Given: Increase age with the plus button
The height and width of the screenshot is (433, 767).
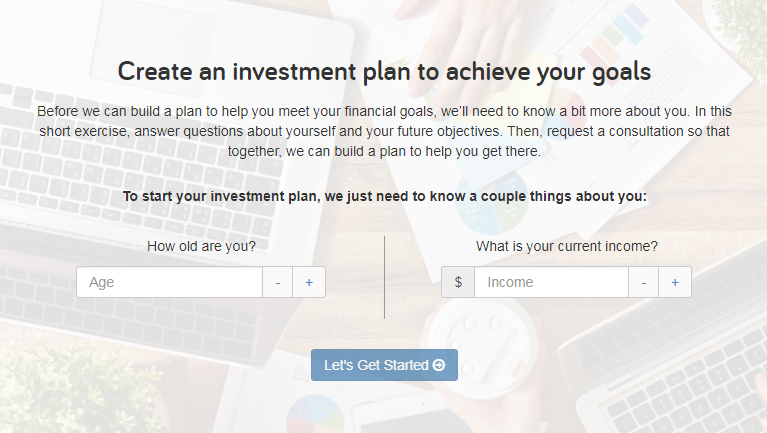Looking at the screenshot, I should [x=309, y=282].
